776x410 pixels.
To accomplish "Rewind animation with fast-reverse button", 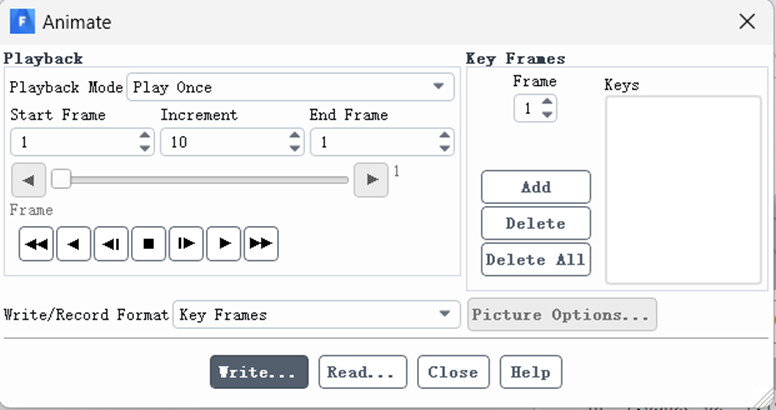I will (36, 244).
